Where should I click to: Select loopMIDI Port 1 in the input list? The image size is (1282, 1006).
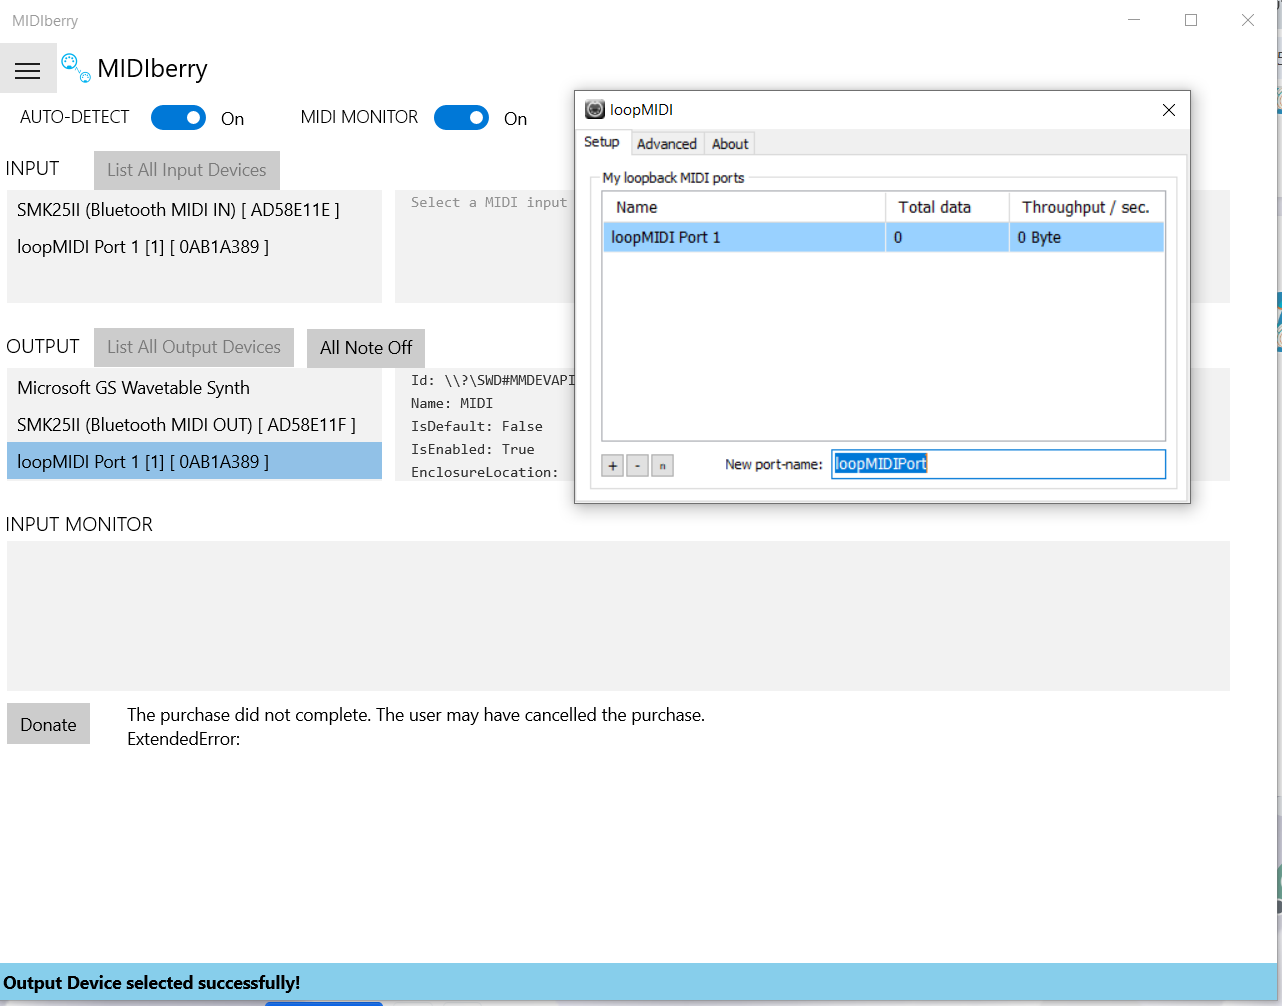(194, 247)
